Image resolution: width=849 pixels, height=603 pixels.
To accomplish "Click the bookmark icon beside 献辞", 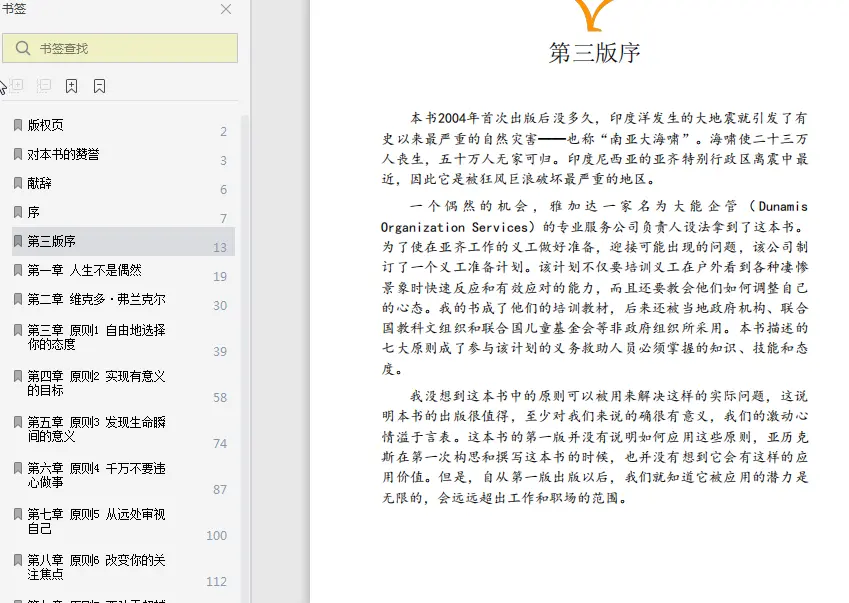I will pos(18,183).
